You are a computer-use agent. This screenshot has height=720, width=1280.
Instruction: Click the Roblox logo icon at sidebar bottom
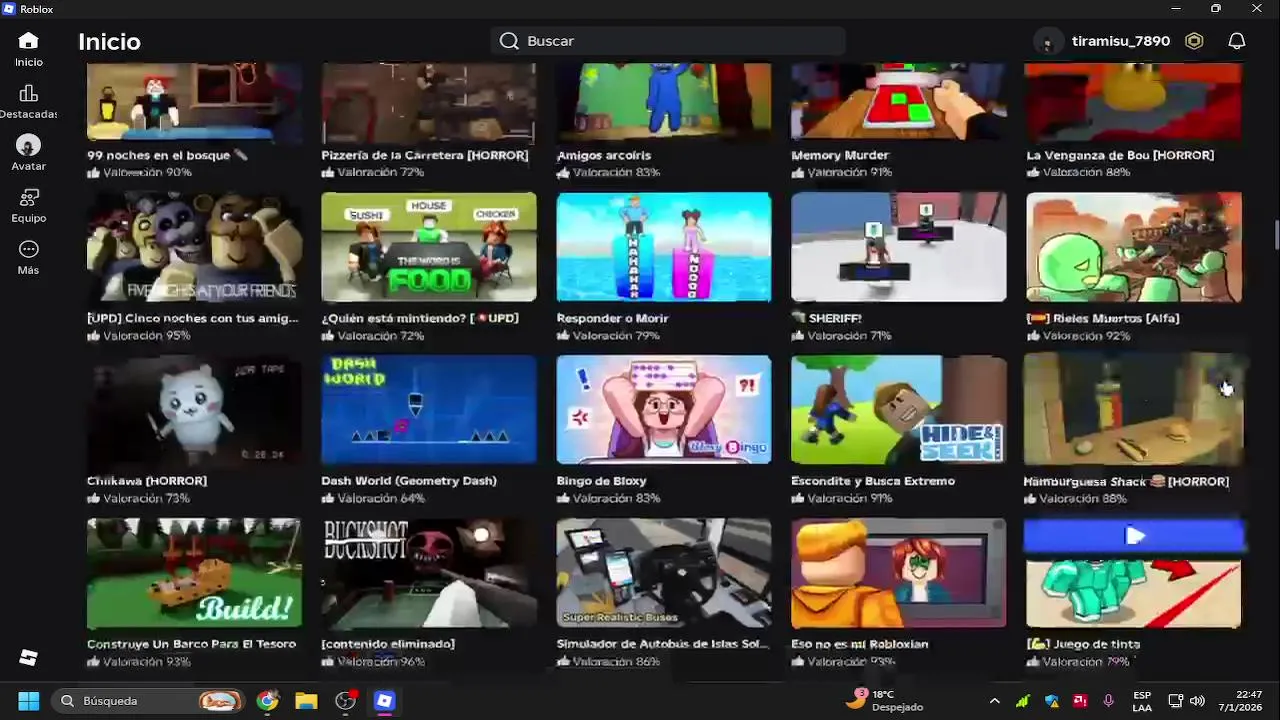(28, 657)
